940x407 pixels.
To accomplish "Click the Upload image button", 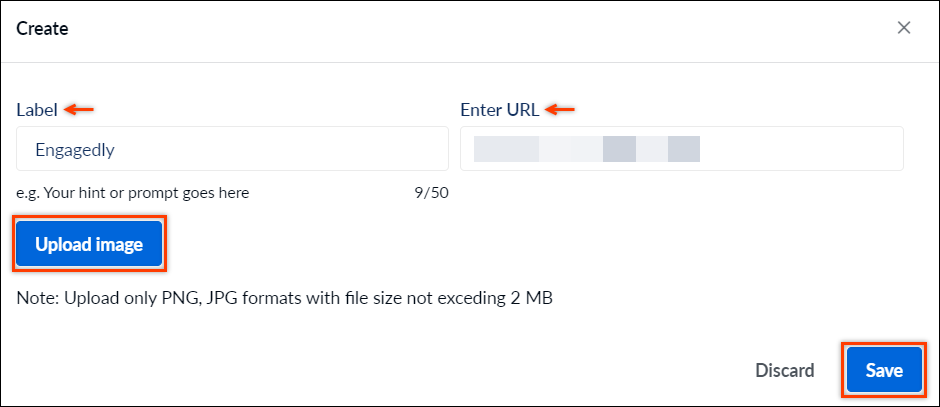I will tap(89, 244).
